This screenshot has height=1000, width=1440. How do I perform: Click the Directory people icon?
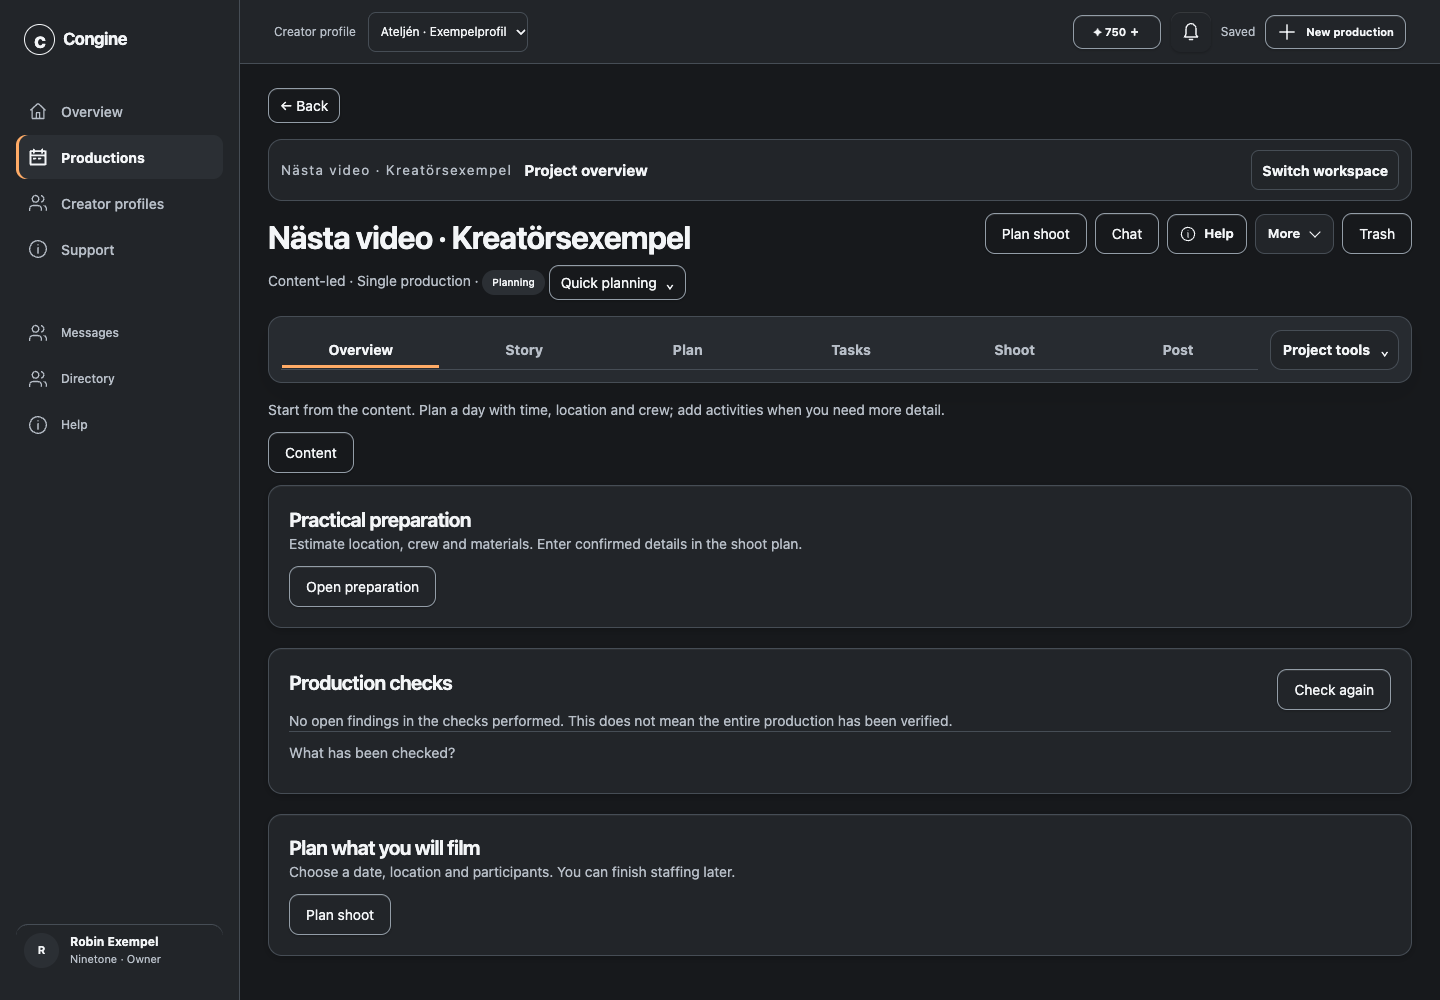(x=38, y=379)
